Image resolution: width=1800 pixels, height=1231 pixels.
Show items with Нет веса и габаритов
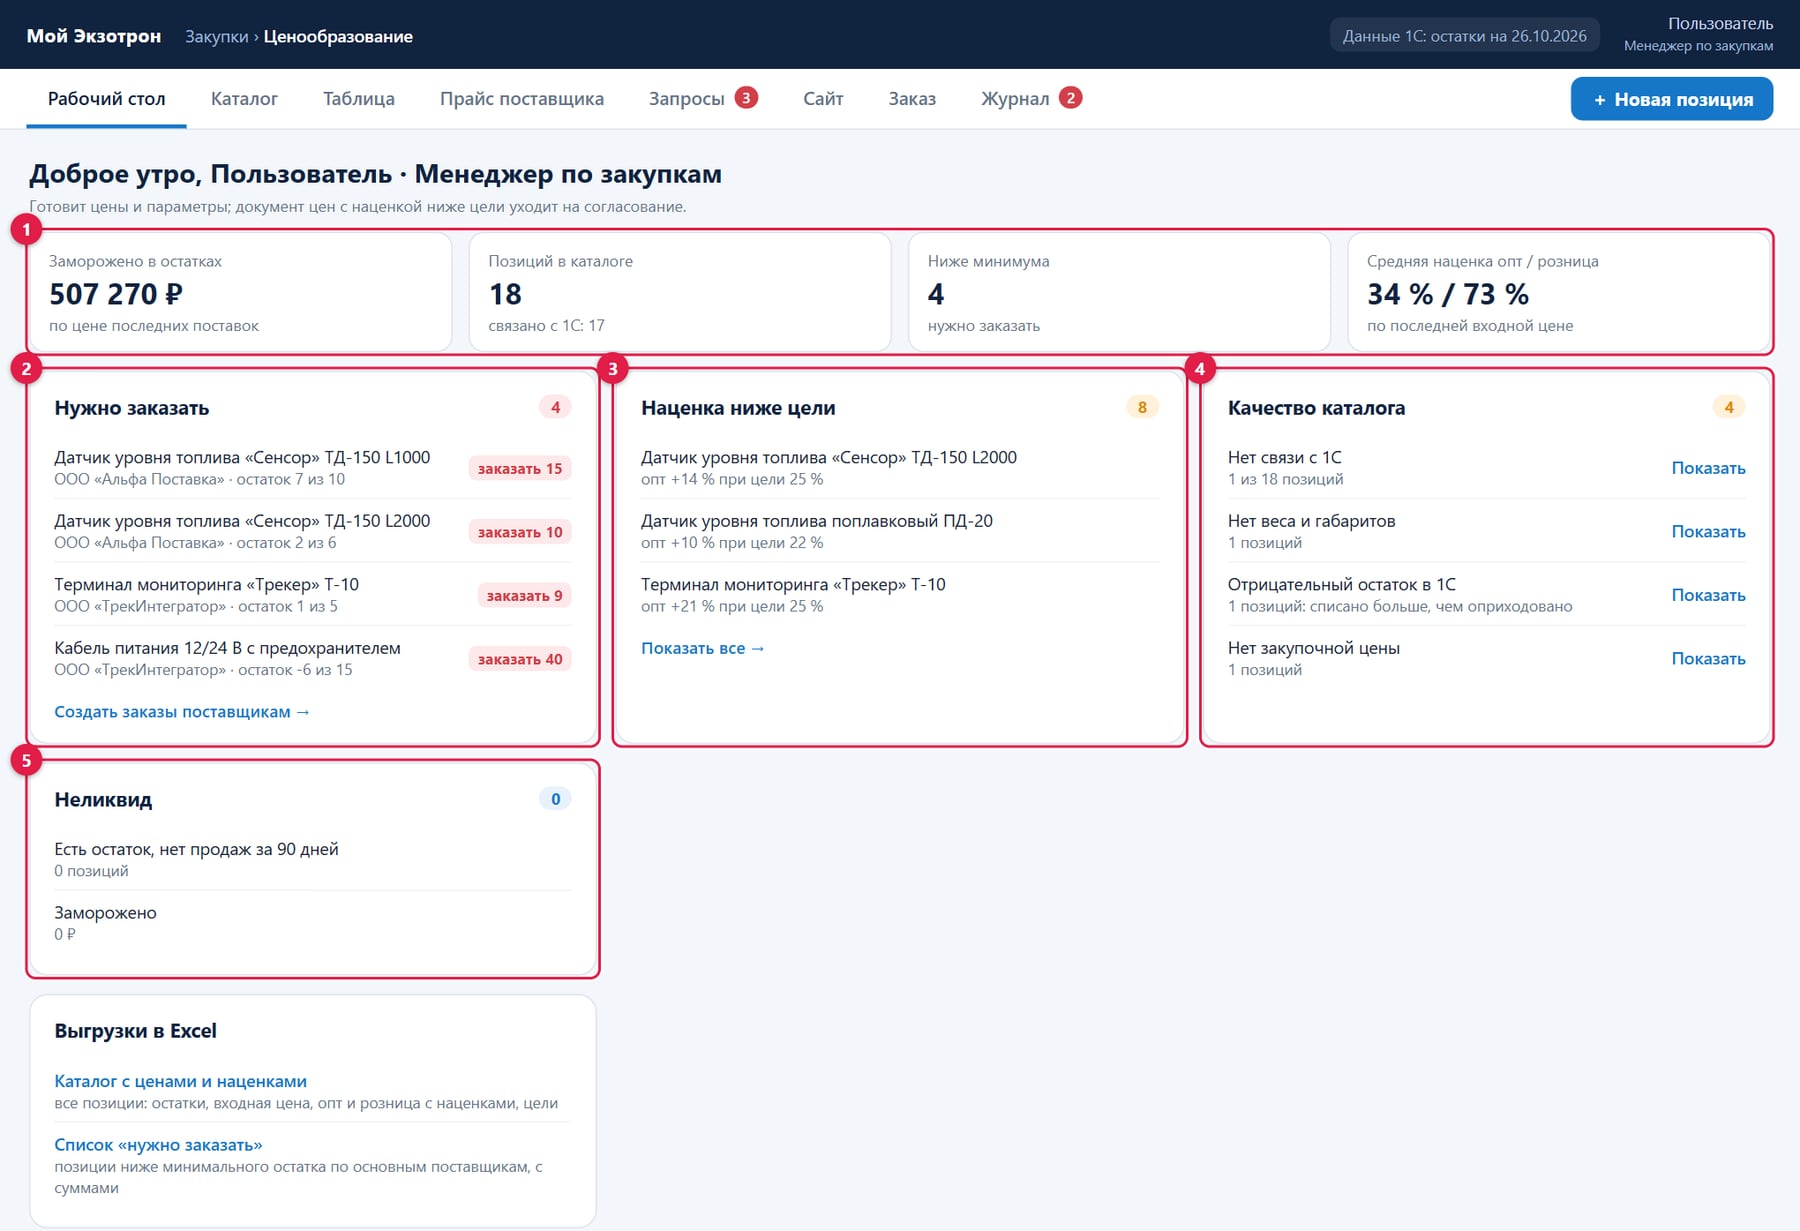[1708, 532]
